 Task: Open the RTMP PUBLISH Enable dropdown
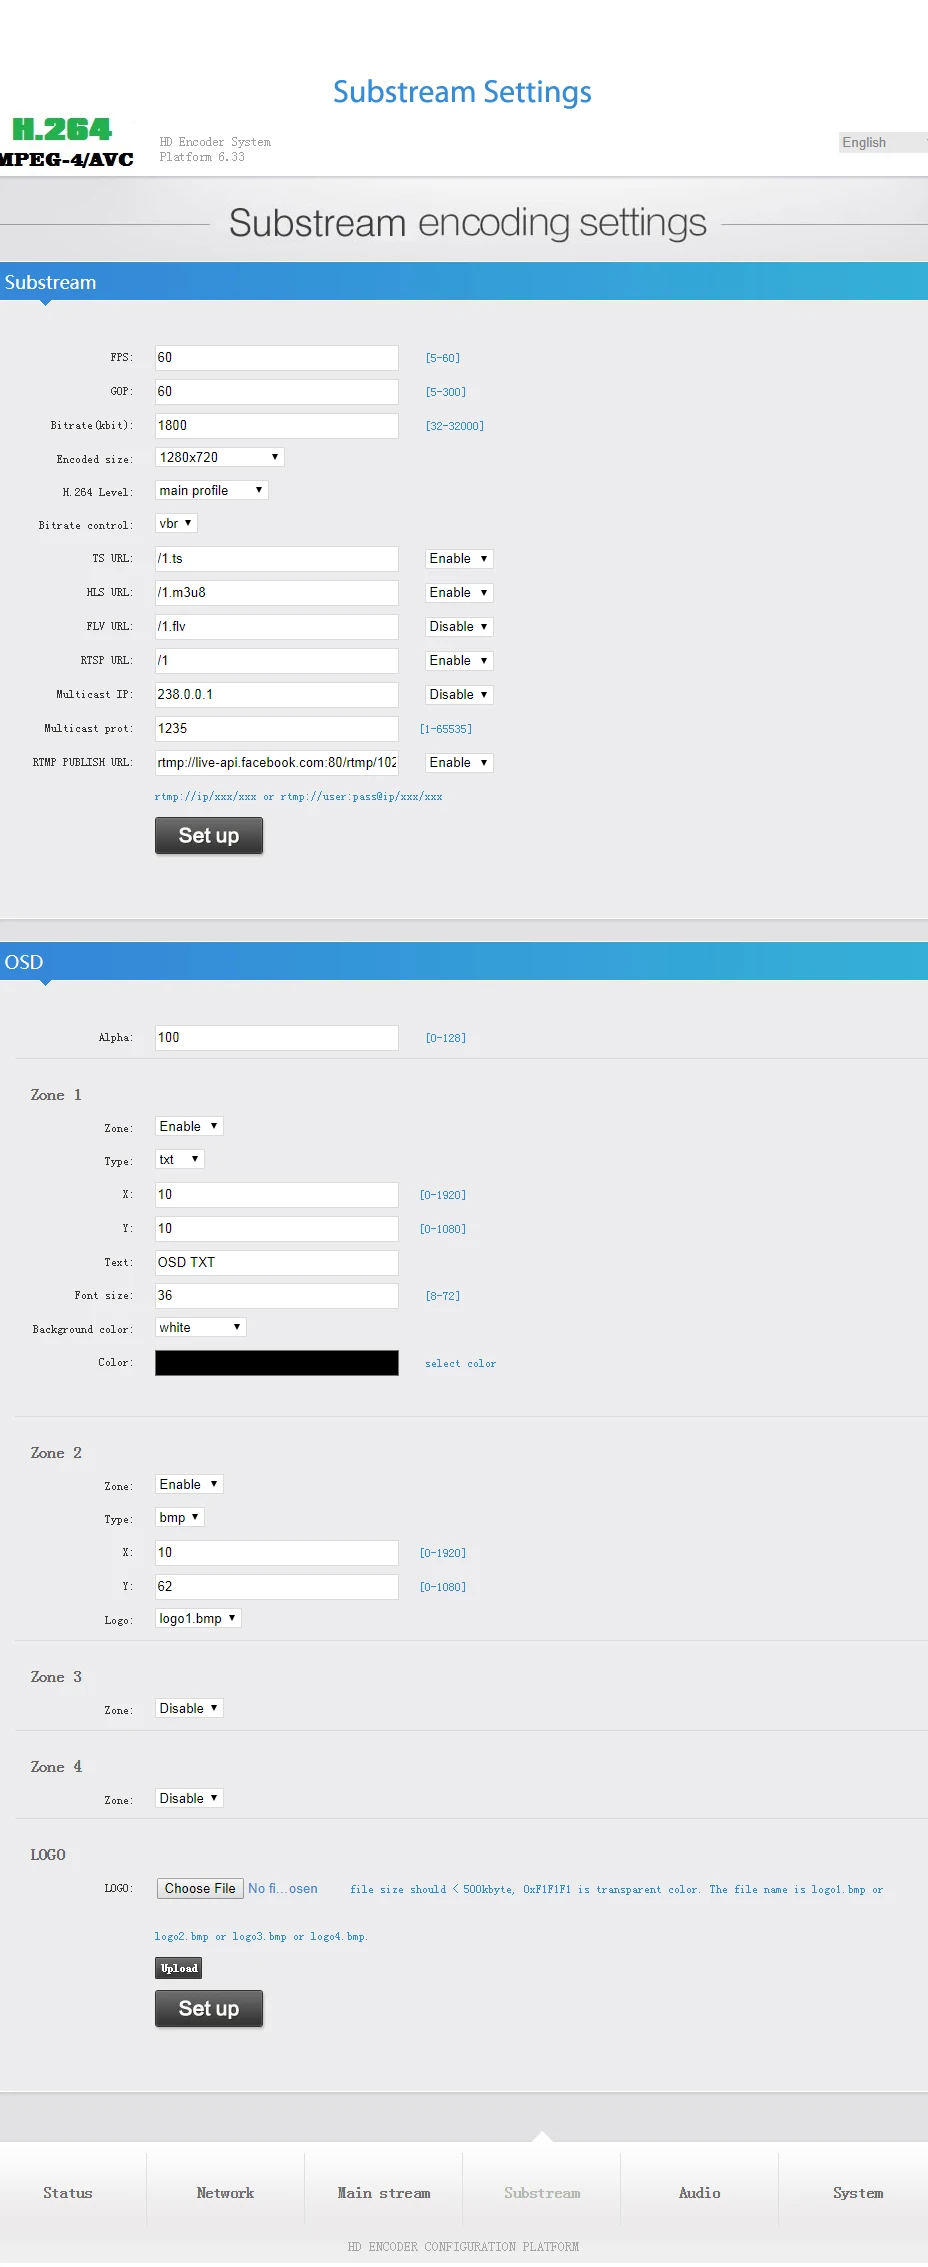tap(459, 763)
